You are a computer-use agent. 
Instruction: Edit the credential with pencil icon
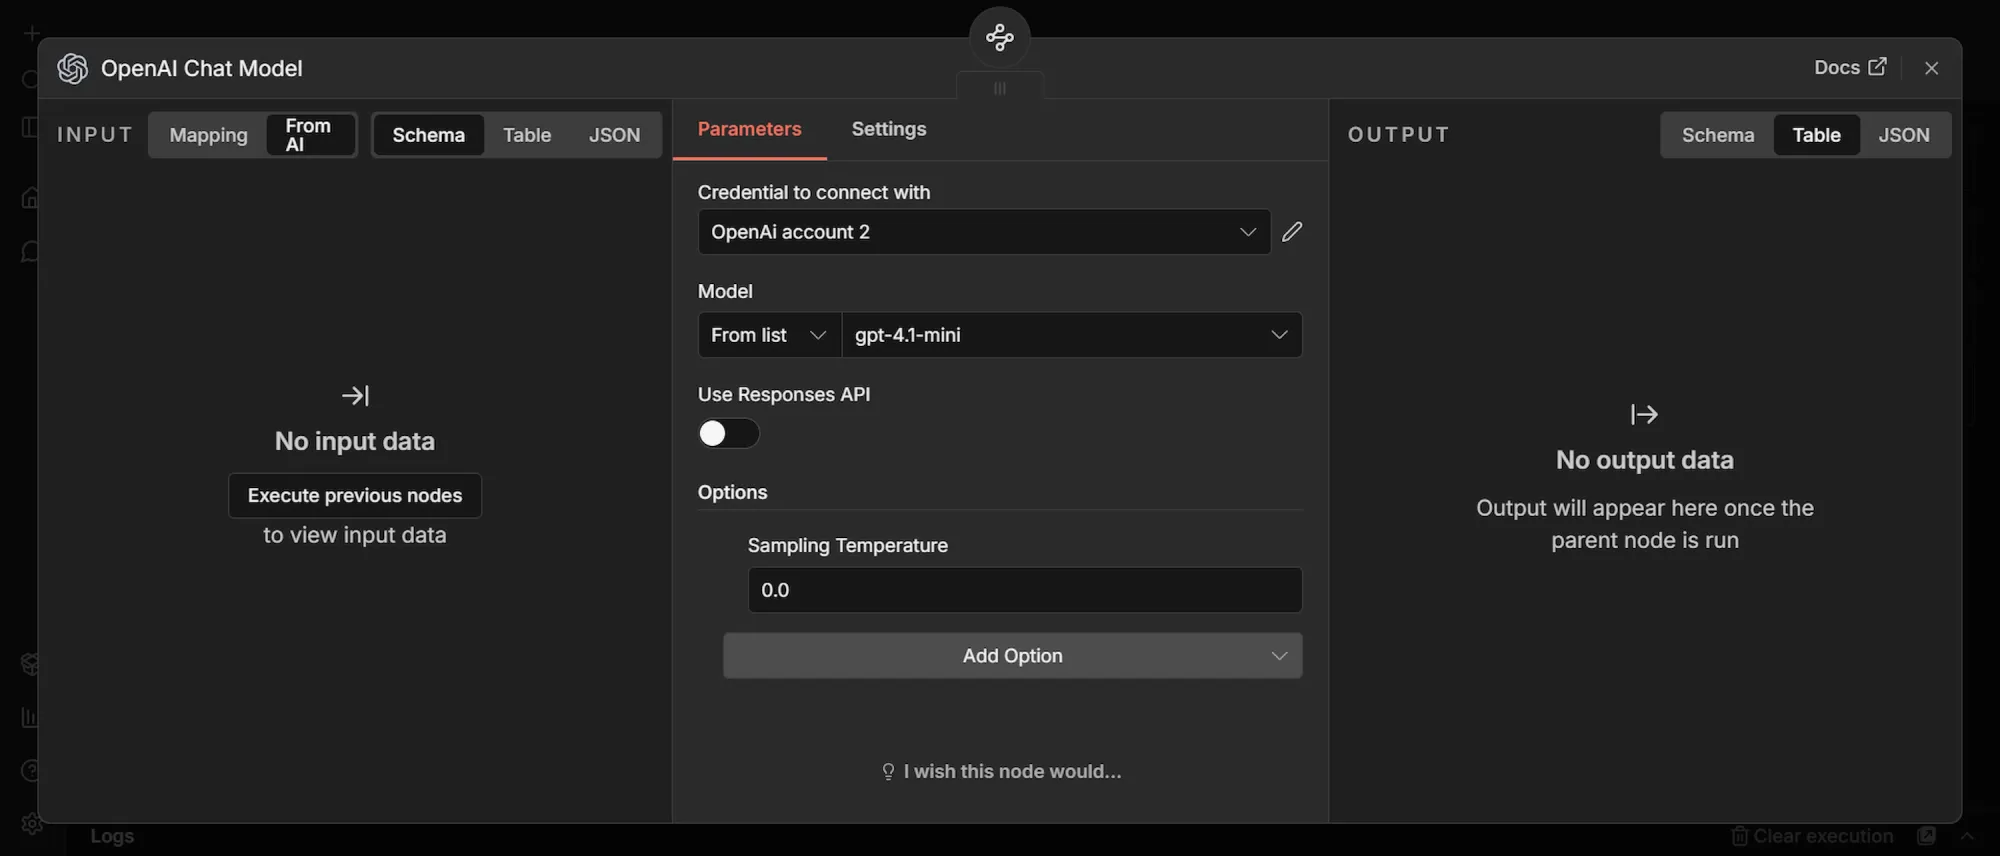(x=1292, y=232)
